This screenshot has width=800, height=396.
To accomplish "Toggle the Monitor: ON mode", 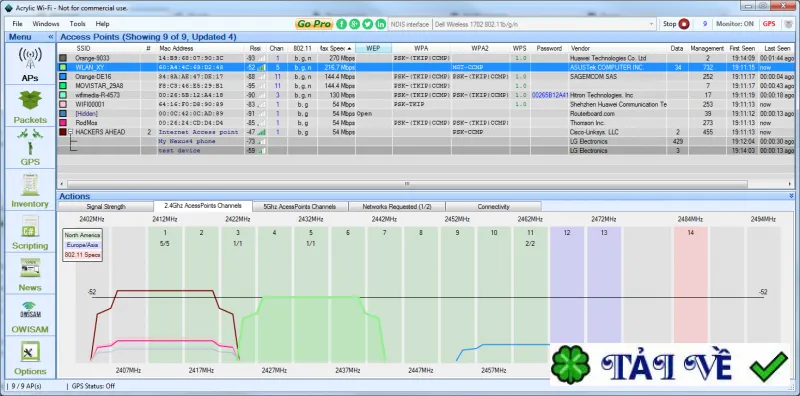I will point(735,24).
